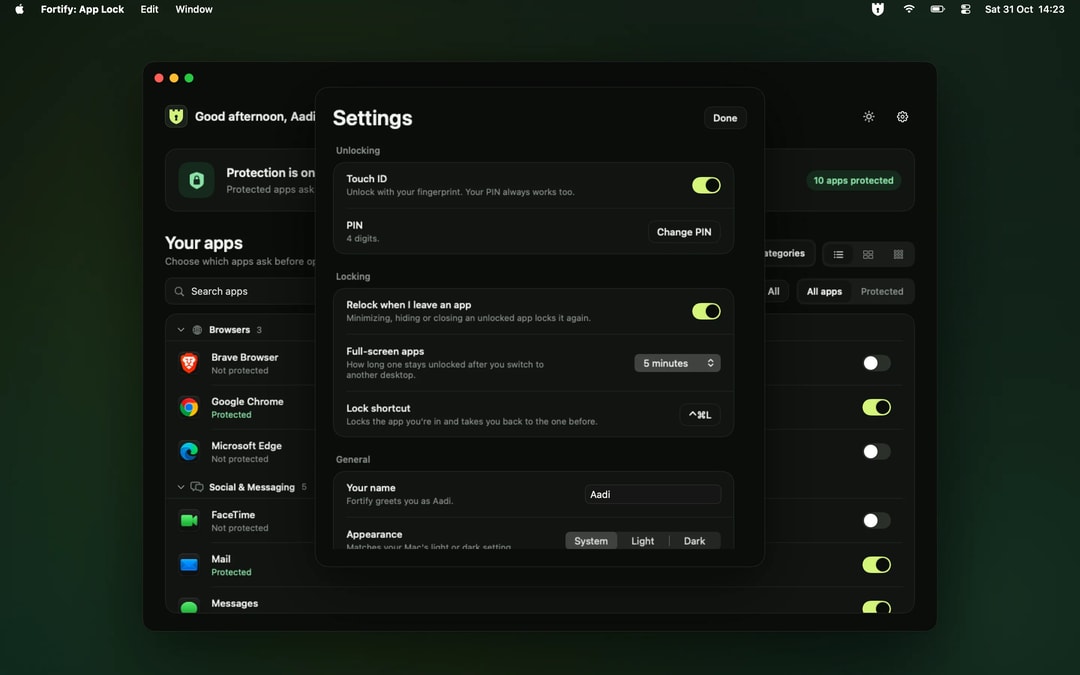Switch to compact grid view layout
1080x675 pixels.
tap(898, 254)
